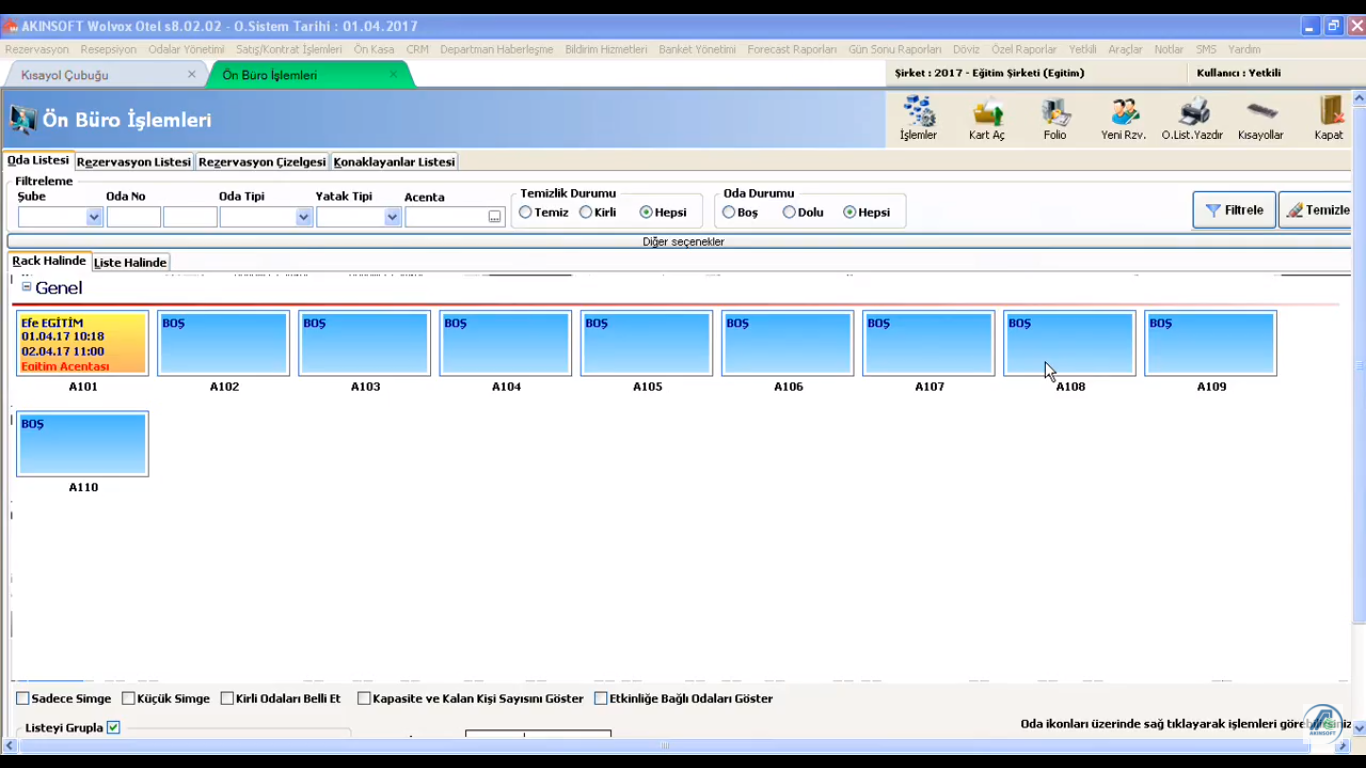Toggle Kirli Odaları Belli Et checkbox
This screenshot has width=1366, height=768.
coord(228,699)
